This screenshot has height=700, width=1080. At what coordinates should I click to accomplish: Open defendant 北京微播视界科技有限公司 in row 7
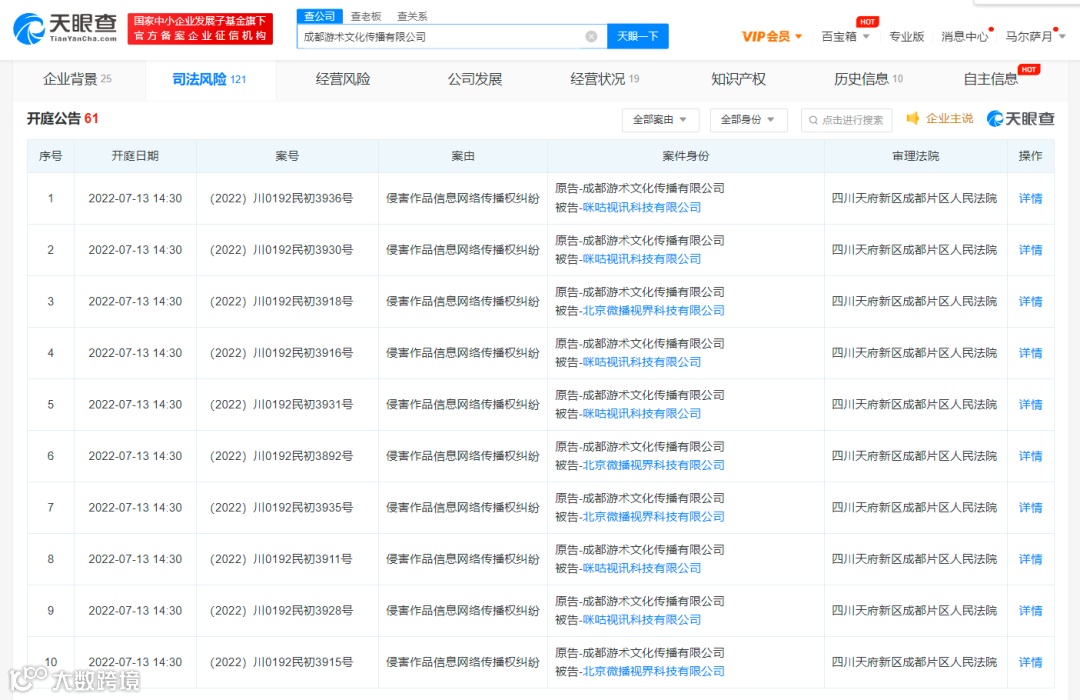point(654,517)
